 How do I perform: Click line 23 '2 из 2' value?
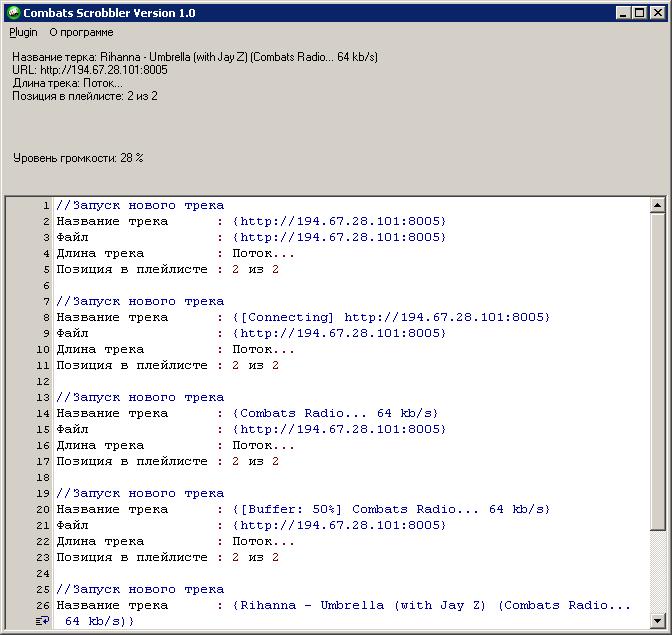coord(255,557)
